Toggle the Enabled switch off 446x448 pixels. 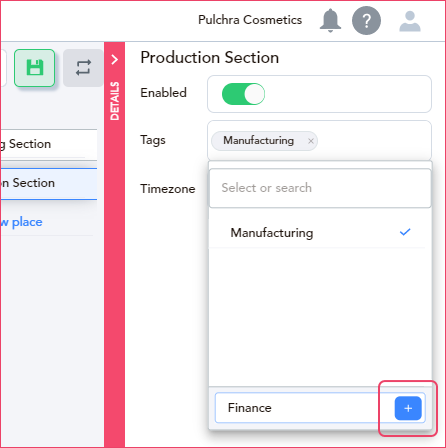coord(243,94)
